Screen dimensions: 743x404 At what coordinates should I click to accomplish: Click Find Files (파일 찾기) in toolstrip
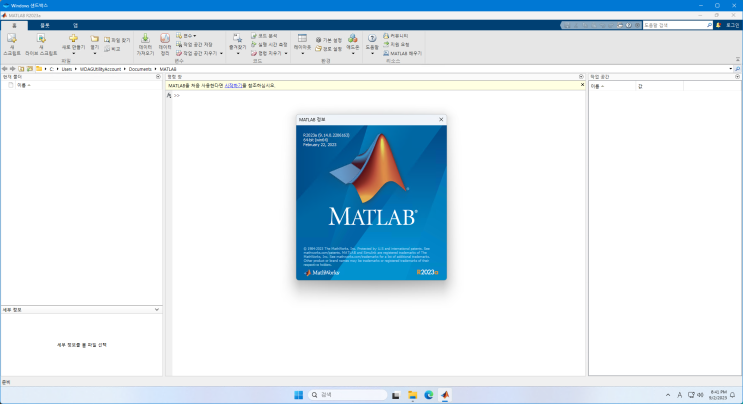click(x=117, y=40)
